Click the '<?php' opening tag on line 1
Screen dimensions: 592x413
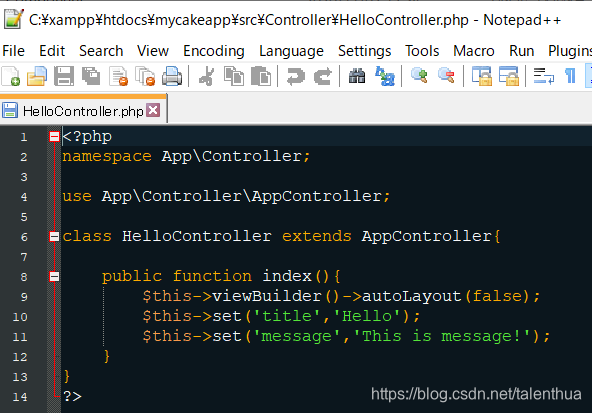87,136
